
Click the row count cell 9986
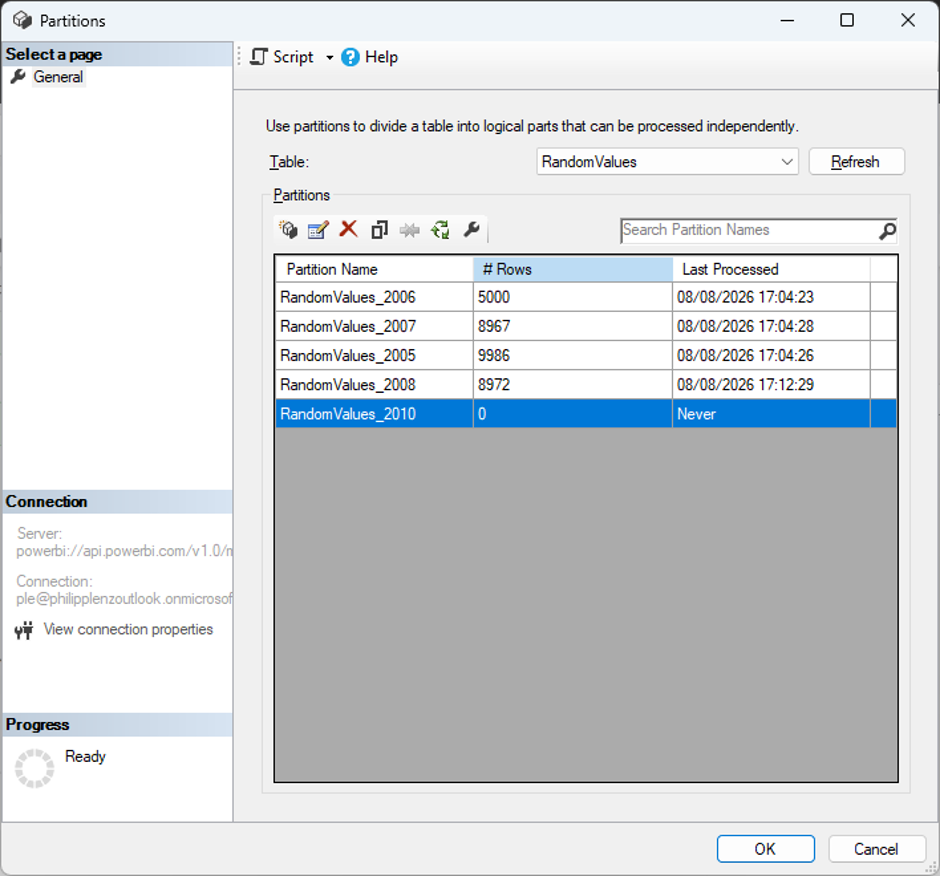click(x=573, y=356)
